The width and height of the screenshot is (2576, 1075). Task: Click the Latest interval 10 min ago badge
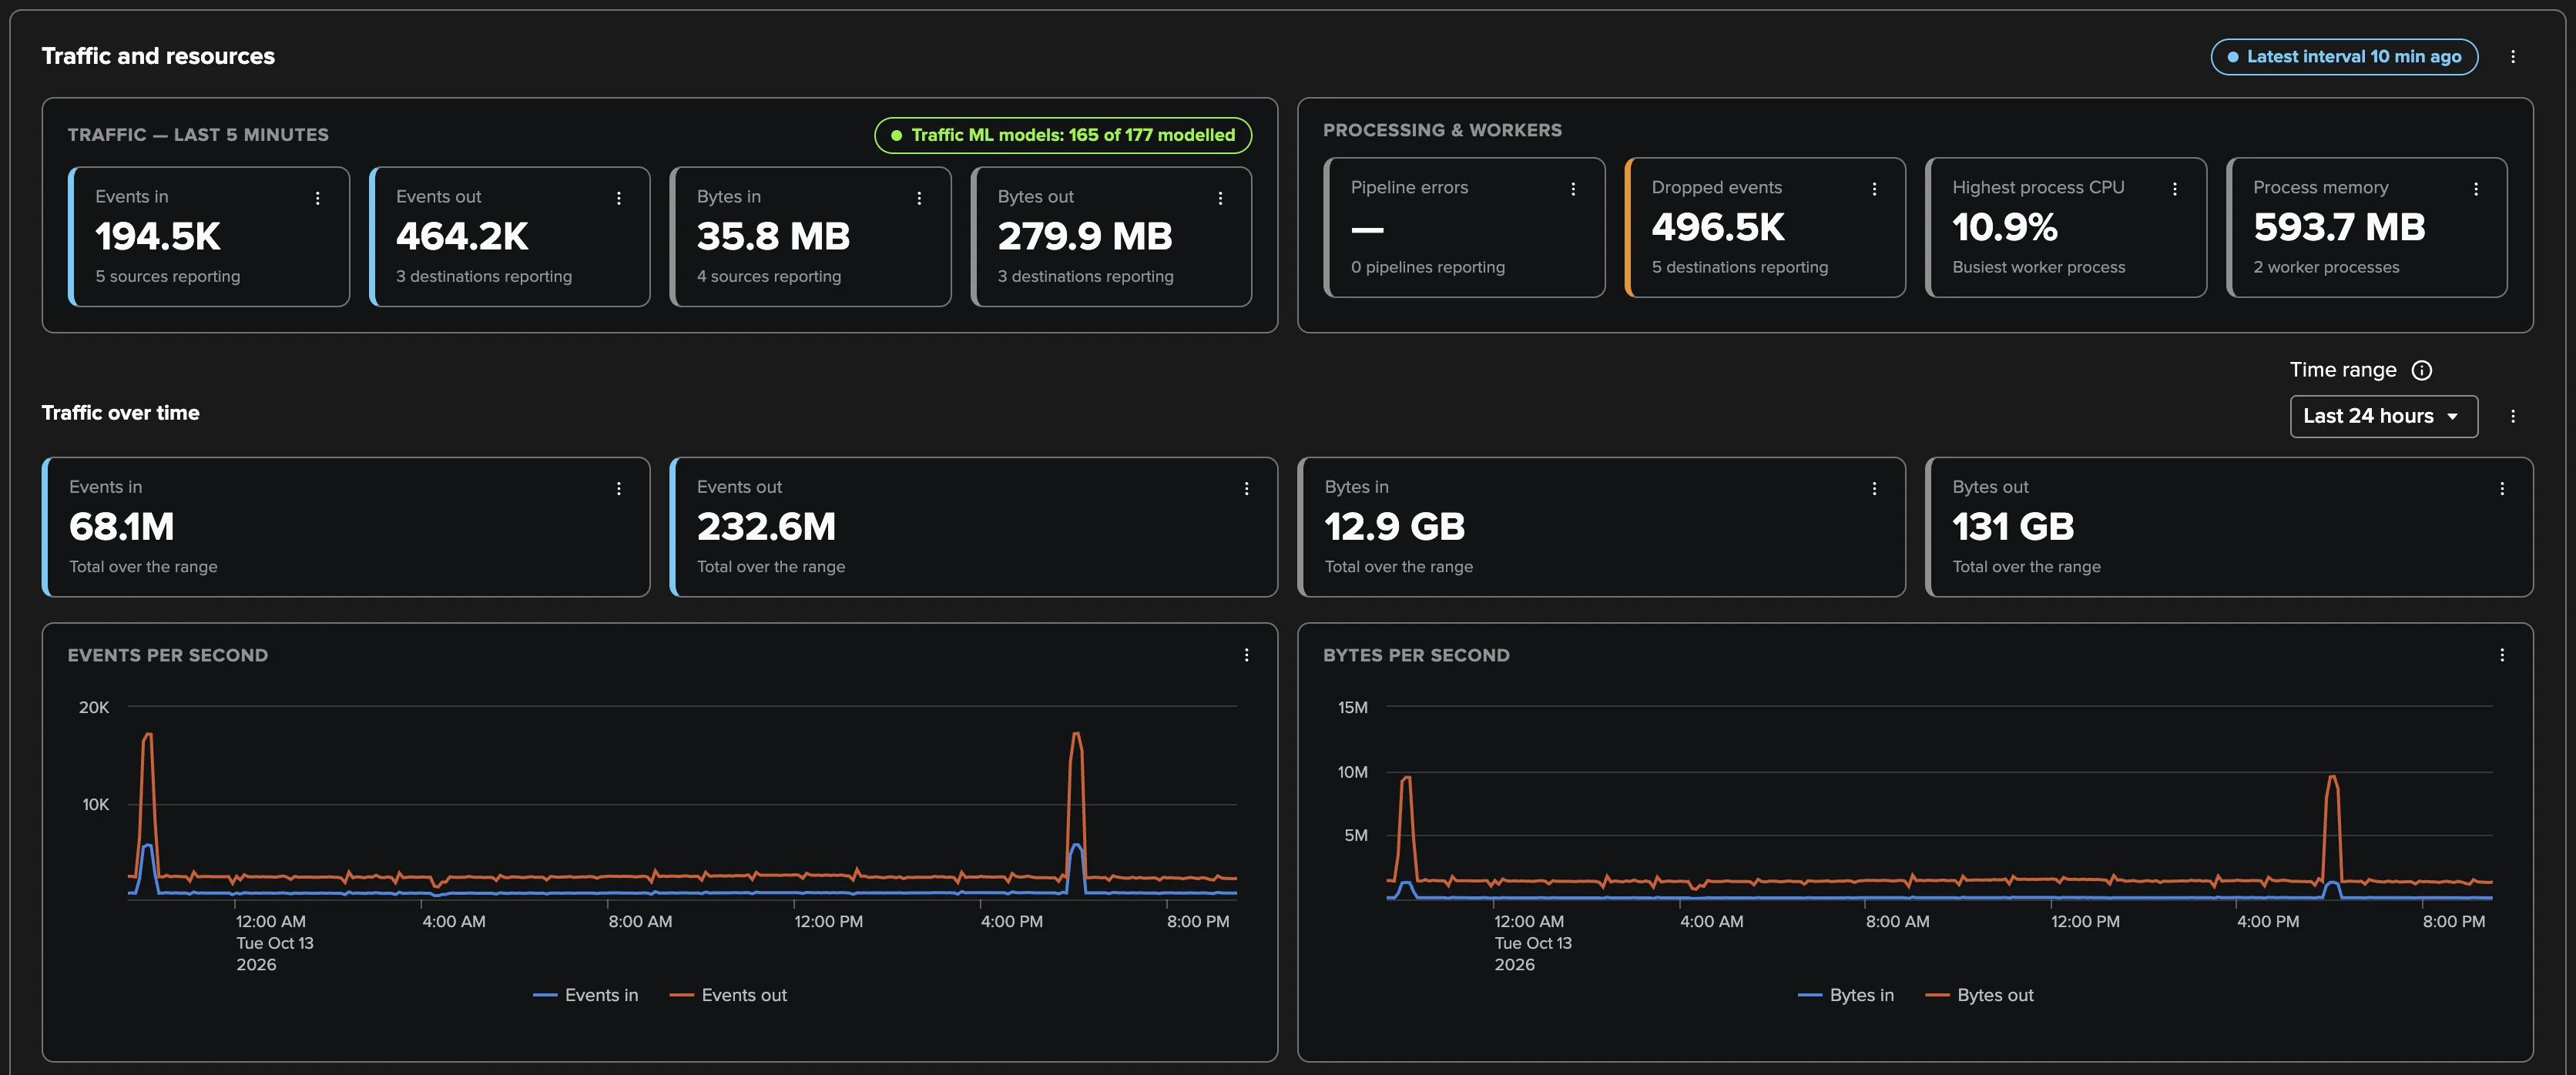click(x=2343, y=57)
